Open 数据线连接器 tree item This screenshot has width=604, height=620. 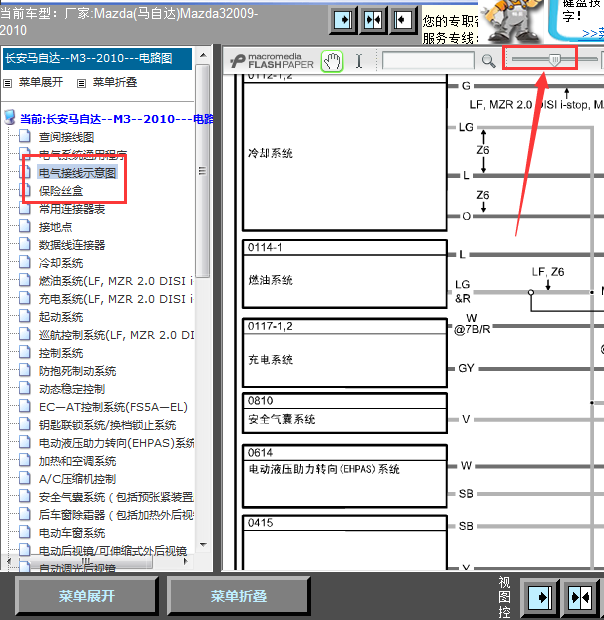[x=72, y=245]
